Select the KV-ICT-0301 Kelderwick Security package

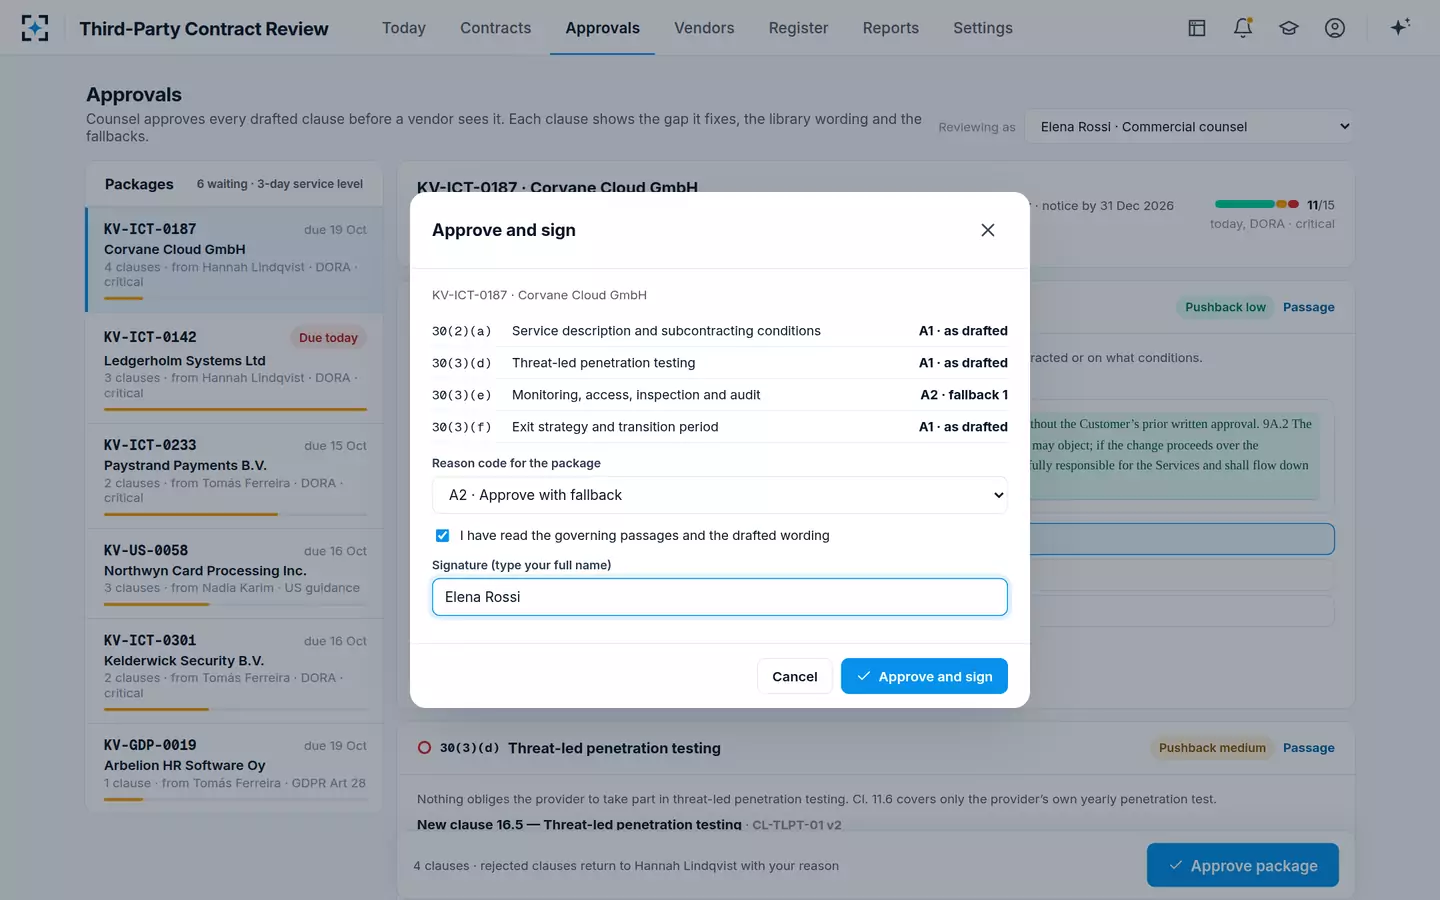235,669
